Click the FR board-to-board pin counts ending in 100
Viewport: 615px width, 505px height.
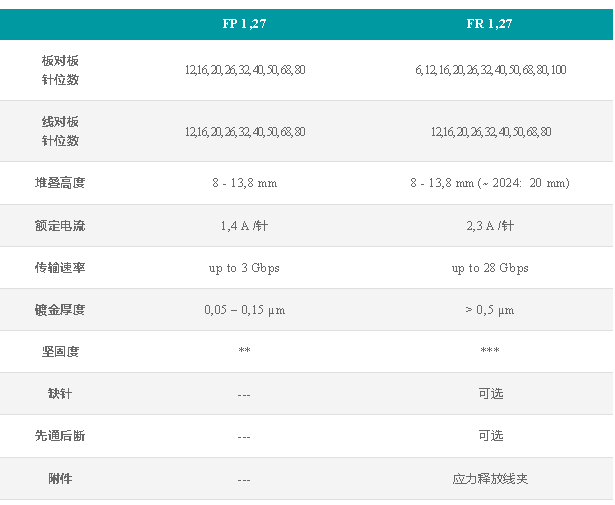click(490, 70)
